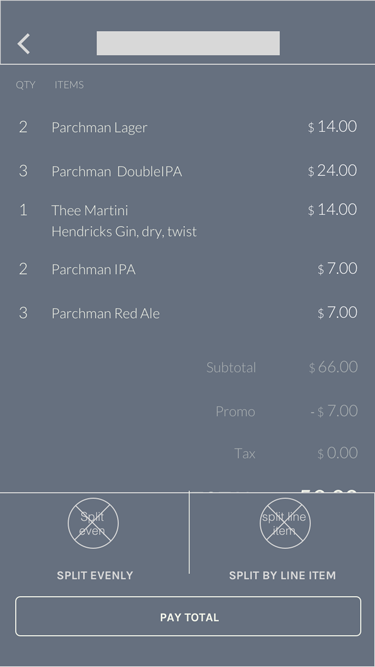Click the Subtotal $66.00 amount
Screen dimensions: 375x667
point(333,367)
